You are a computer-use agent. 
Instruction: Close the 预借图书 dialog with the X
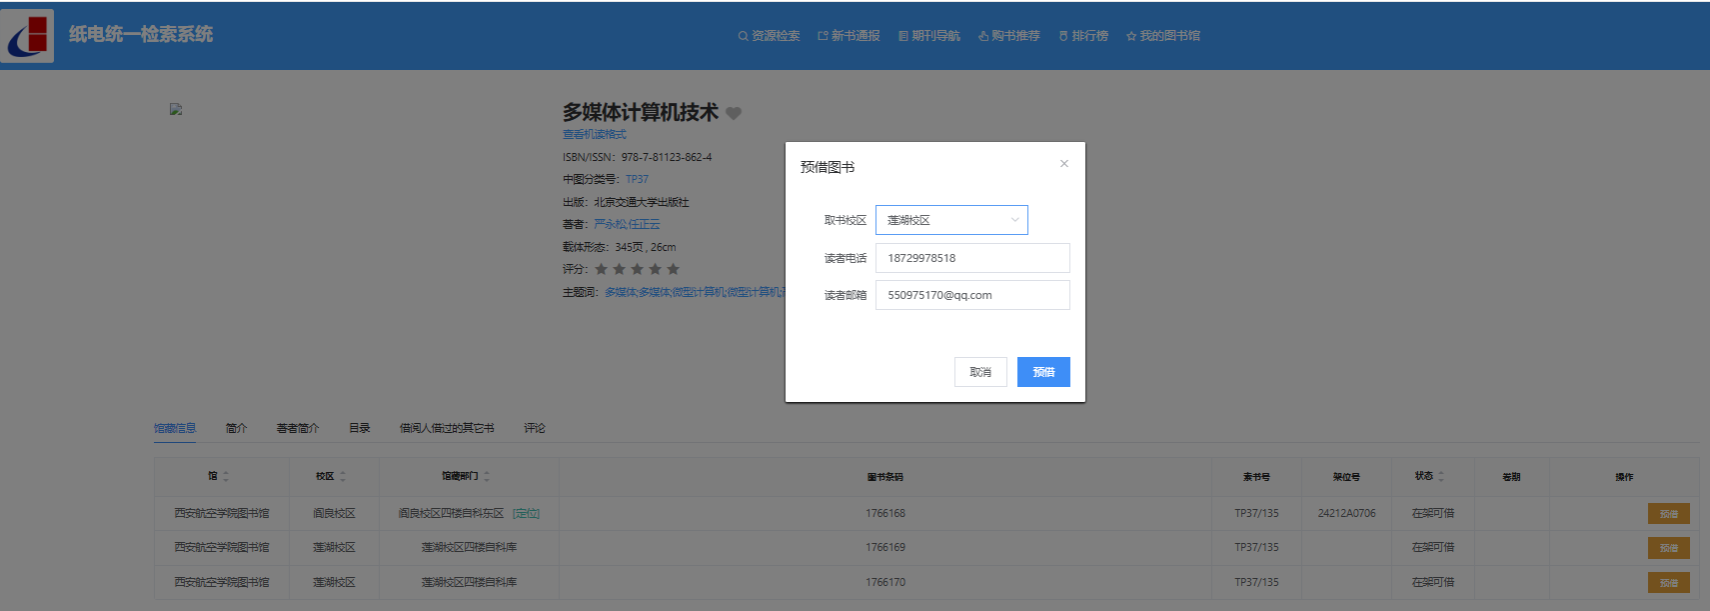(x=1064, y=164)
